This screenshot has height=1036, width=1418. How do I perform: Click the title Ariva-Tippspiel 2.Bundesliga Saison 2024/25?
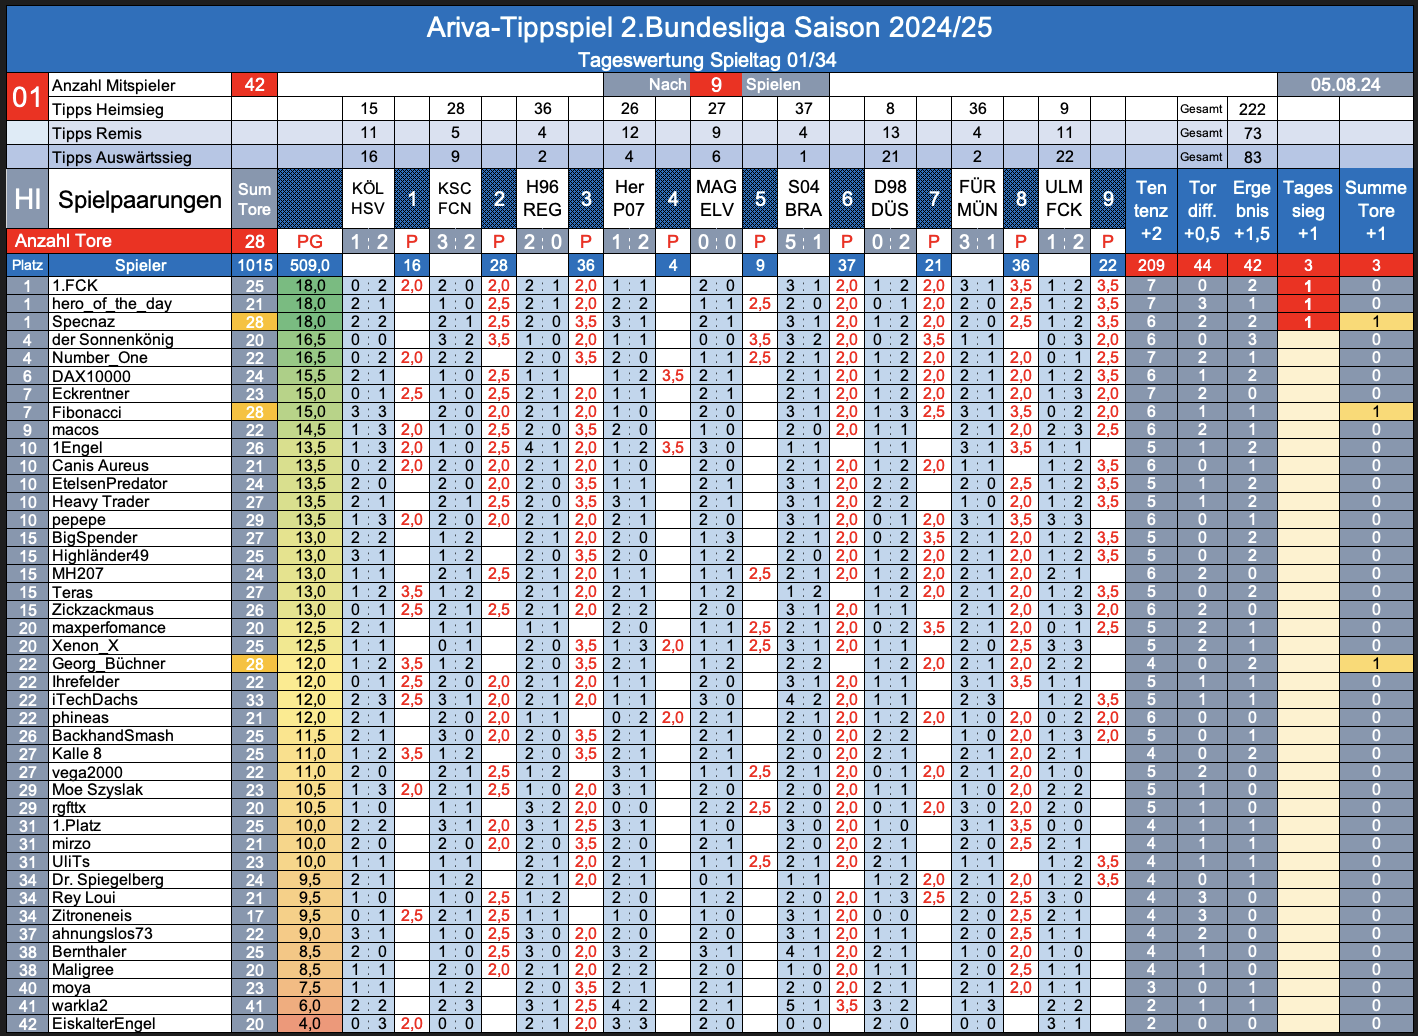pos(709,27)
